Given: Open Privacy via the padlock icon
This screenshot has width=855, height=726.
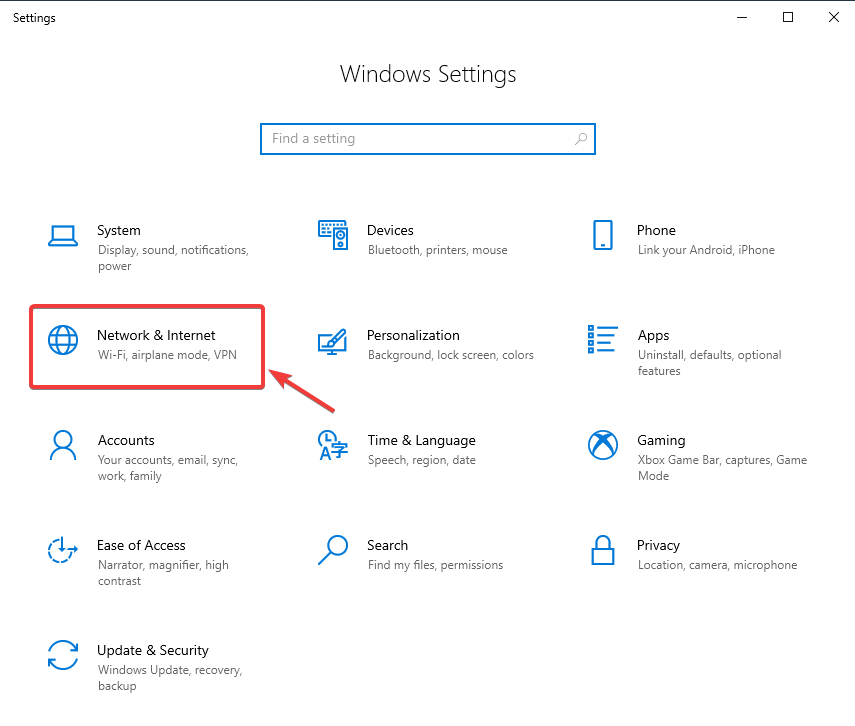Looking at the screenshot, I should (x=602, y=550).
